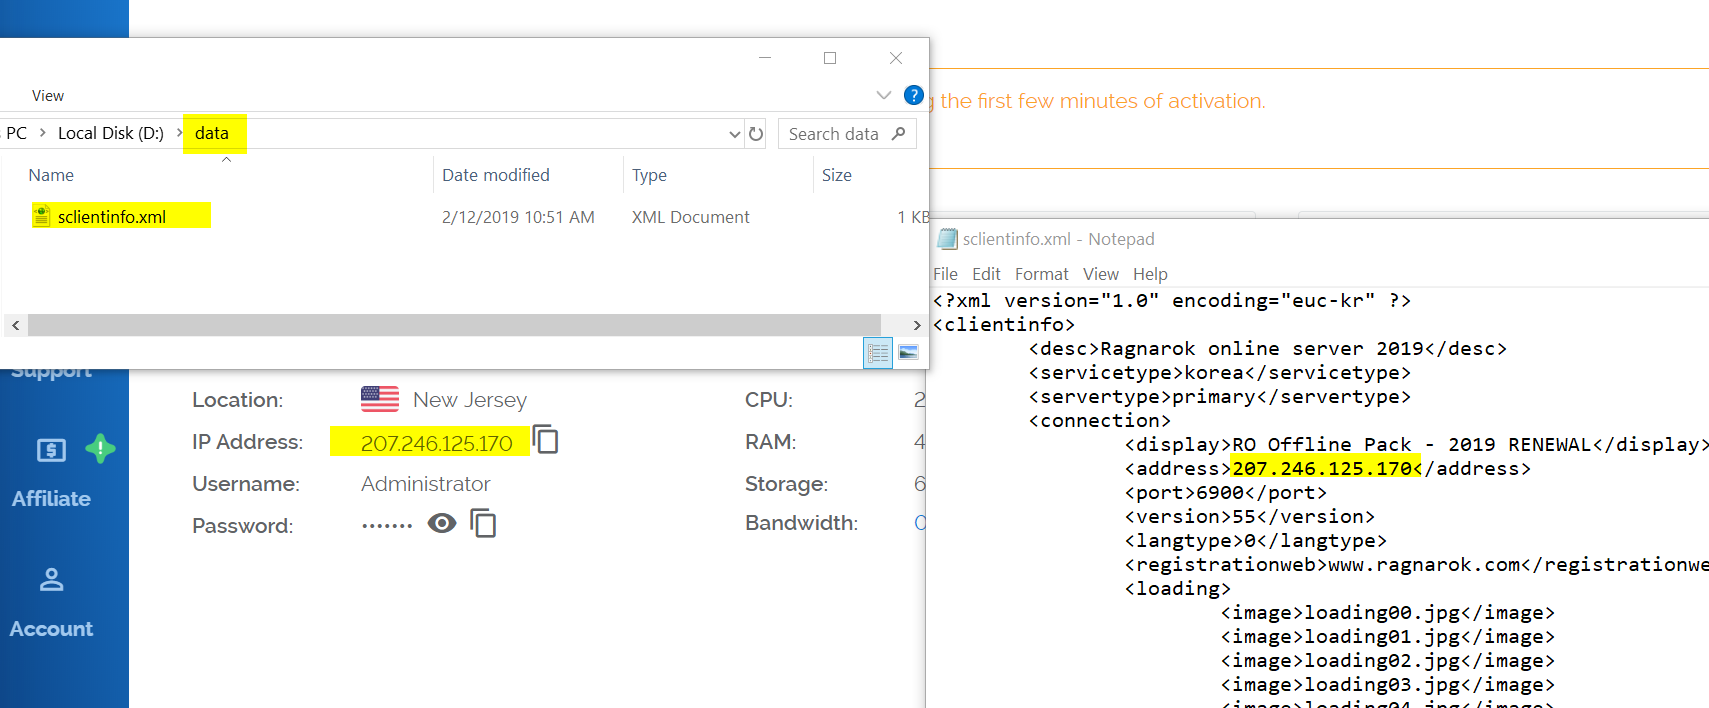Click scroll left arrow in Explorer
This screenshot has height=708, width=1709.
tap(15, 325)
